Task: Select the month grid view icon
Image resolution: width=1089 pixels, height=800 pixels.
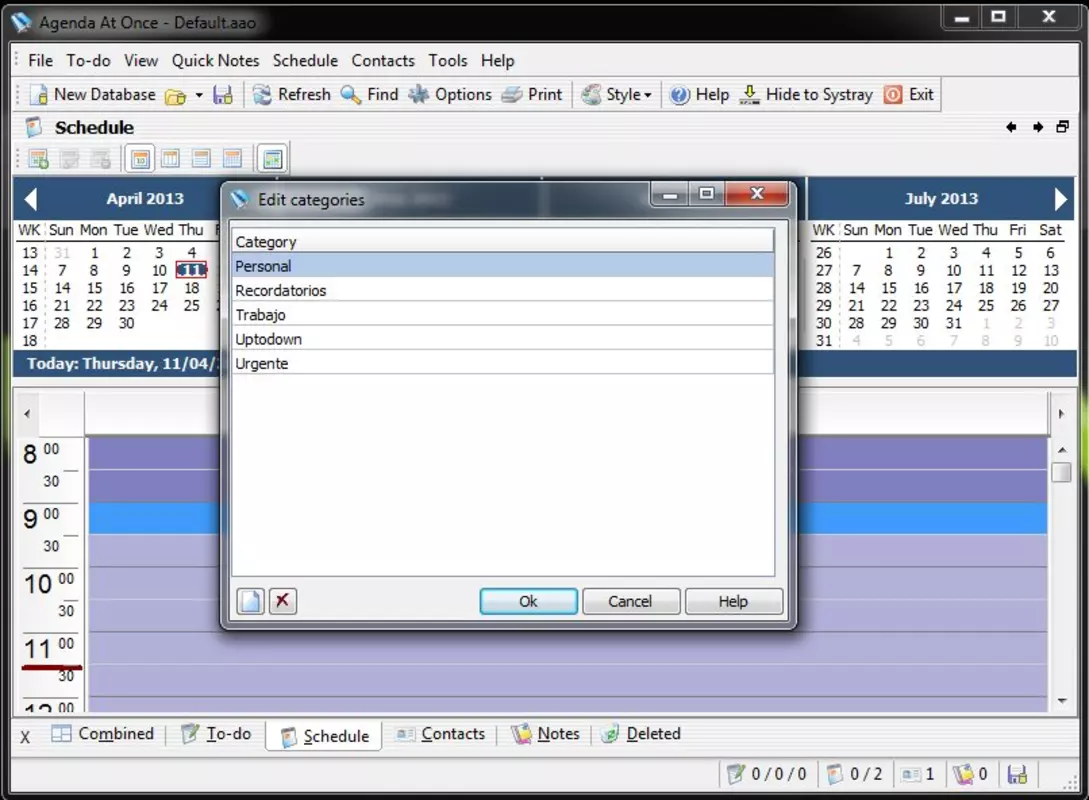Action: 233,159
